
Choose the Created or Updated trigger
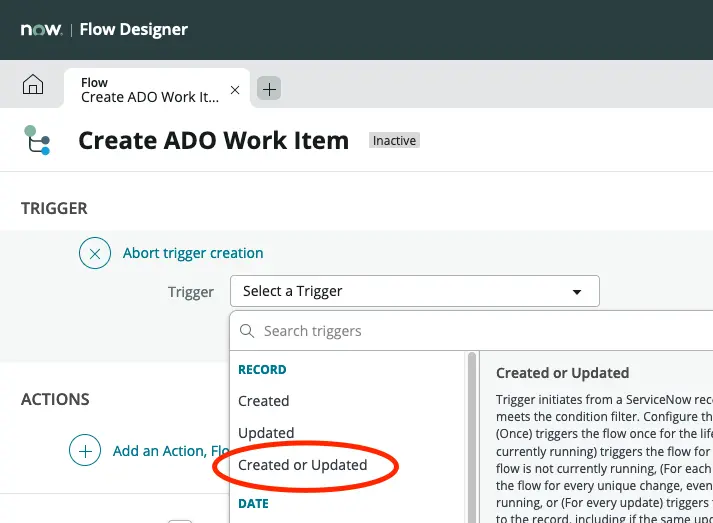(303, 465)
